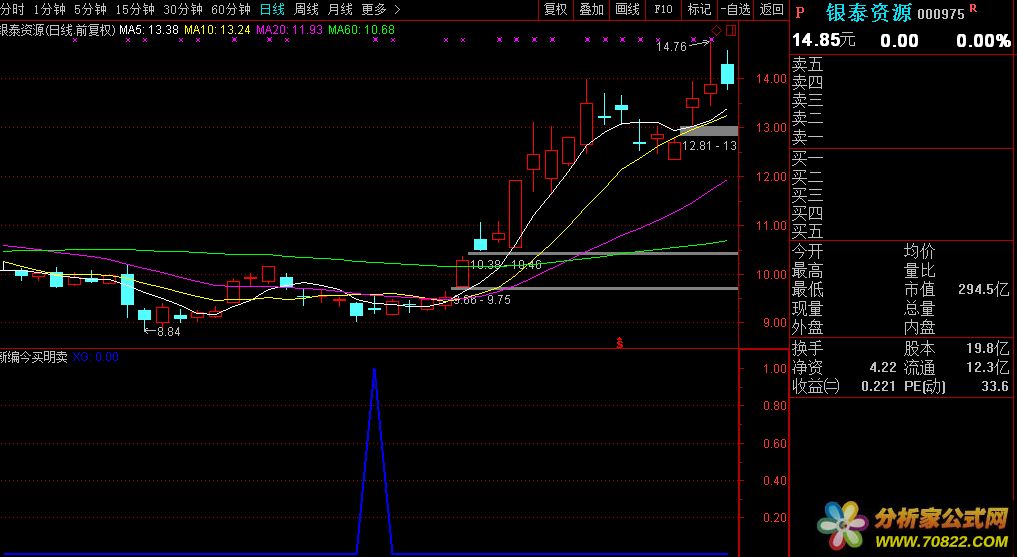
Task: Switch to 分时 intraday chart tab
Action: pyautogui.click(x=12, y=9)
